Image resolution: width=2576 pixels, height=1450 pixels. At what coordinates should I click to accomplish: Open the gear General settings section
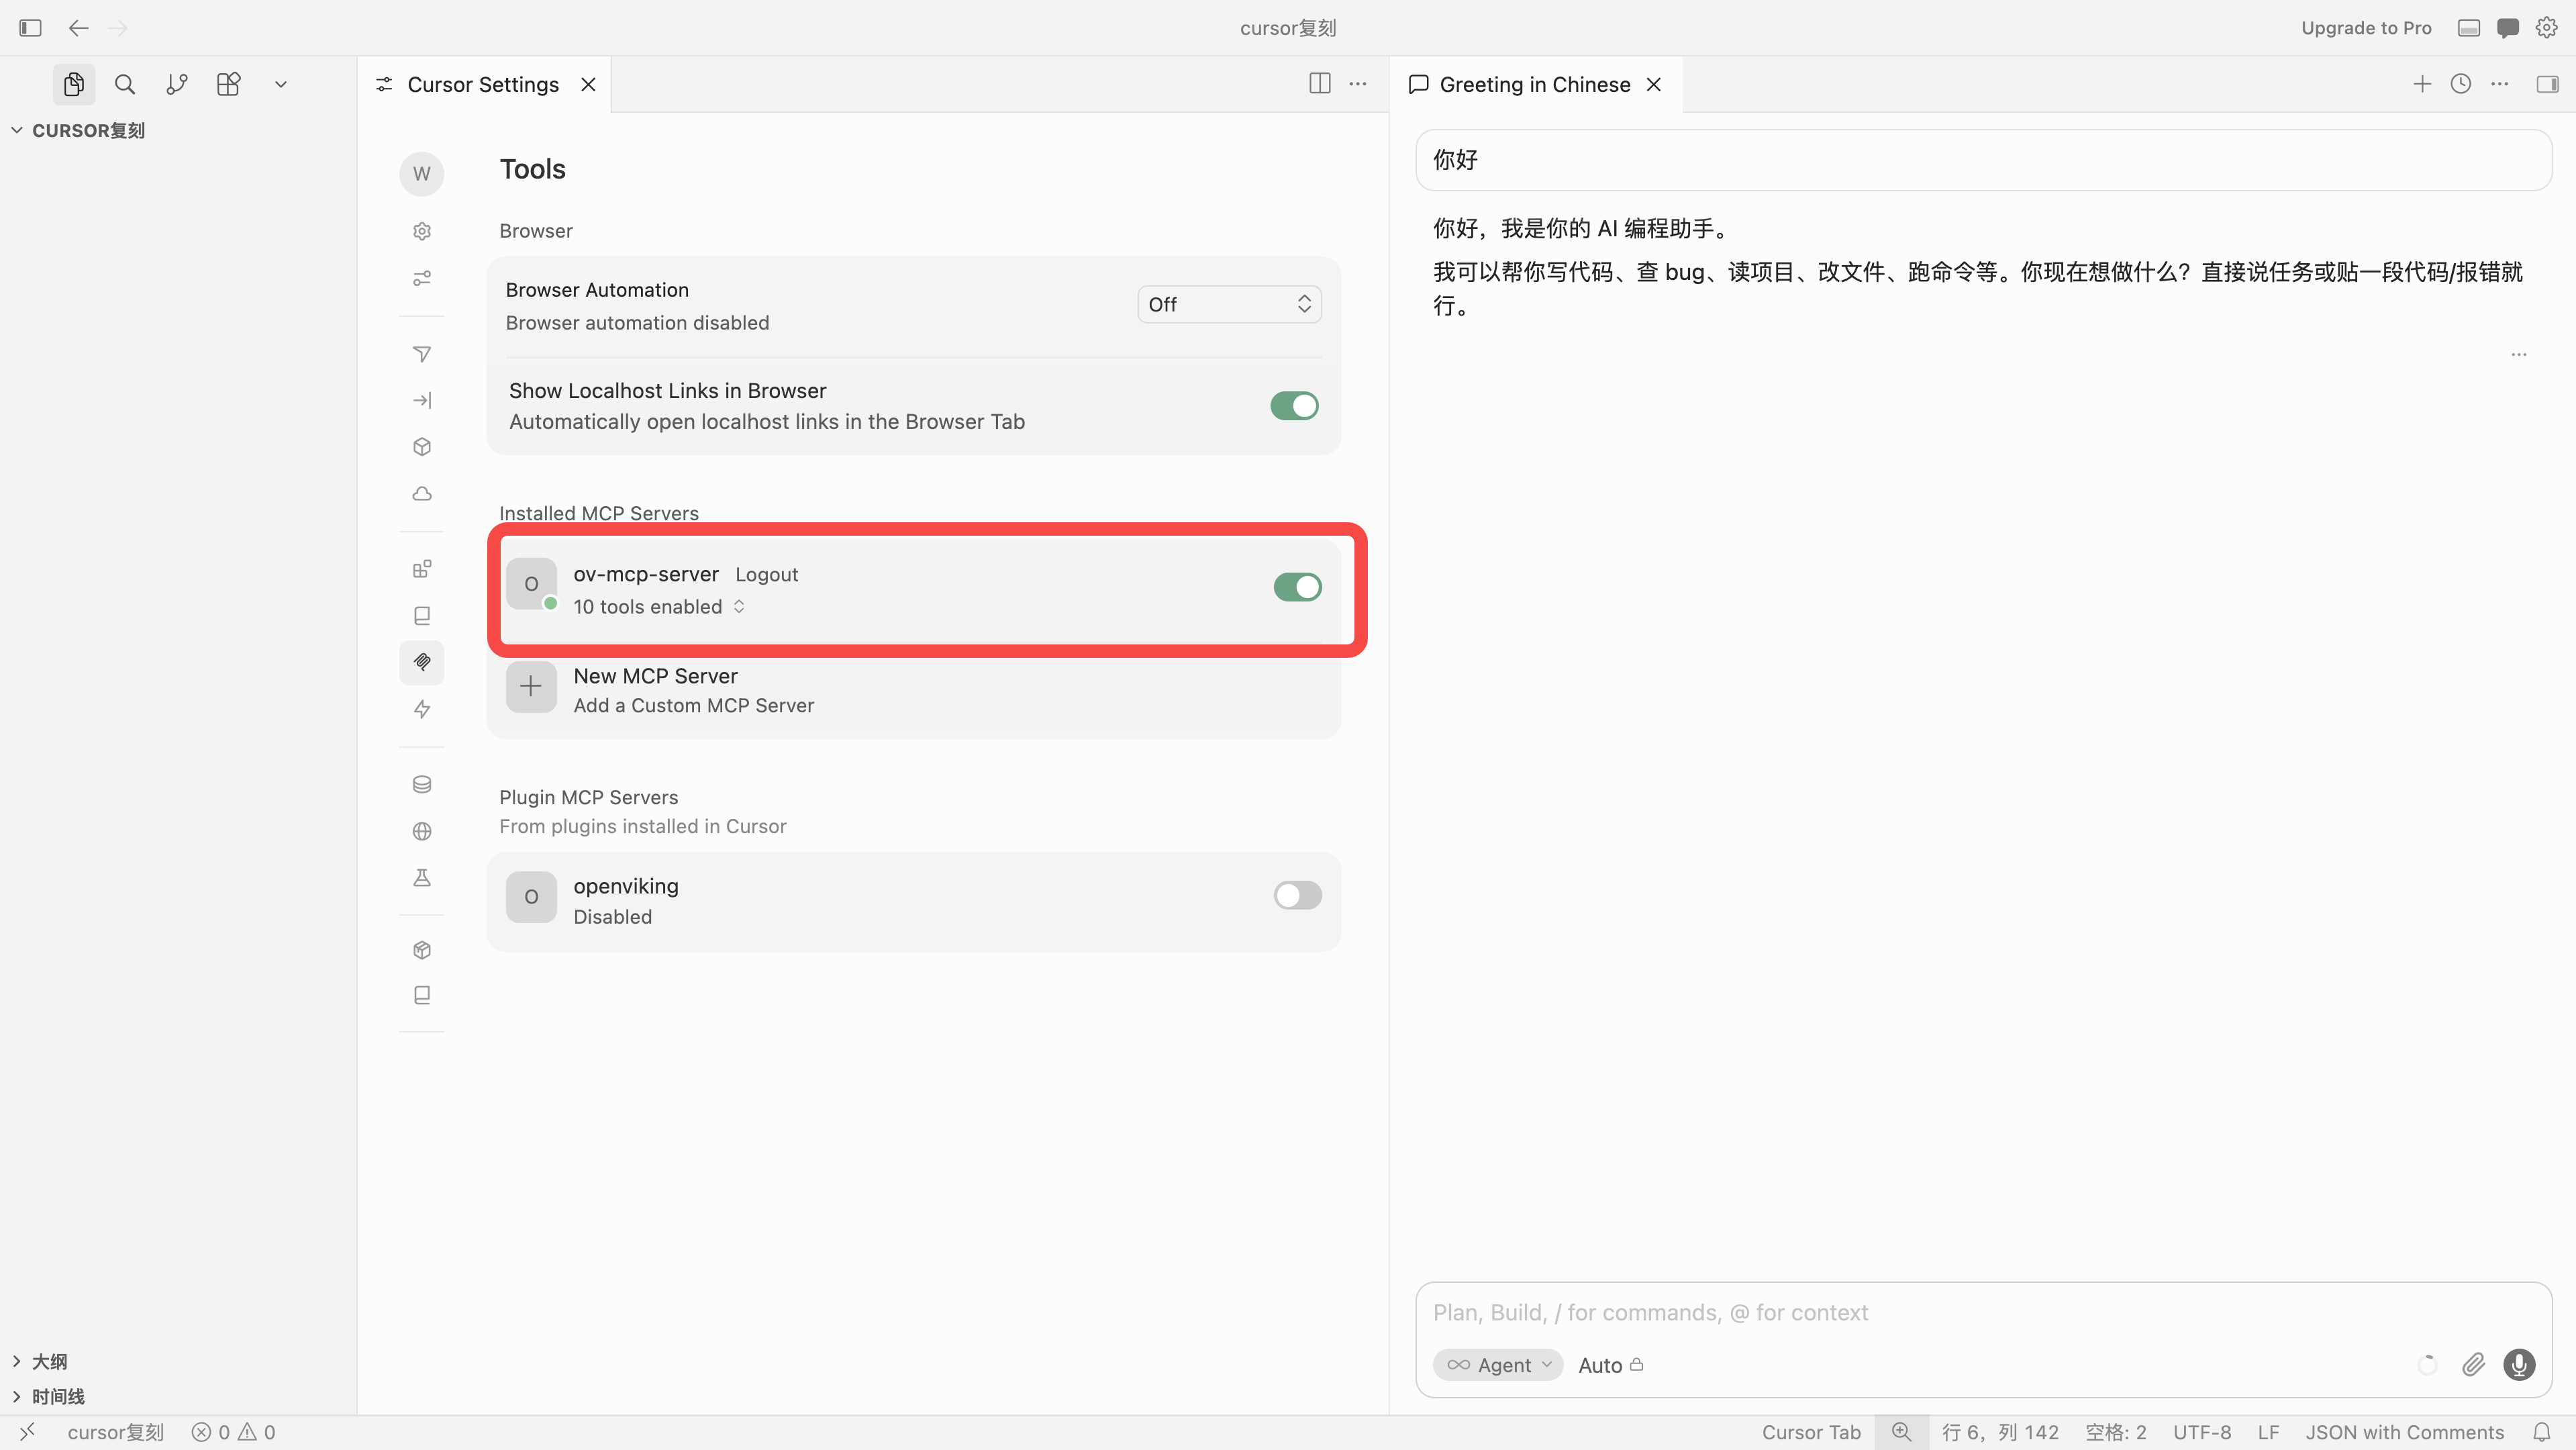(422, 231)
